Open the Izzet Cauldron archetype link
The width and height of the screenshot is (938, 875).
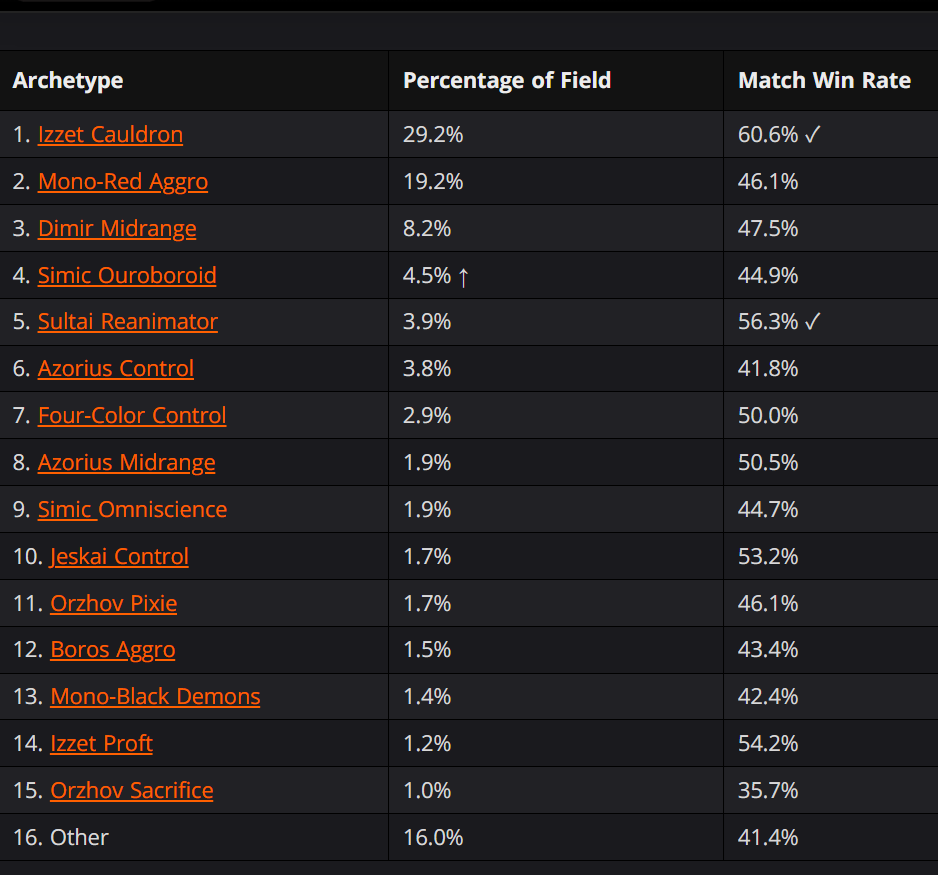110,134
